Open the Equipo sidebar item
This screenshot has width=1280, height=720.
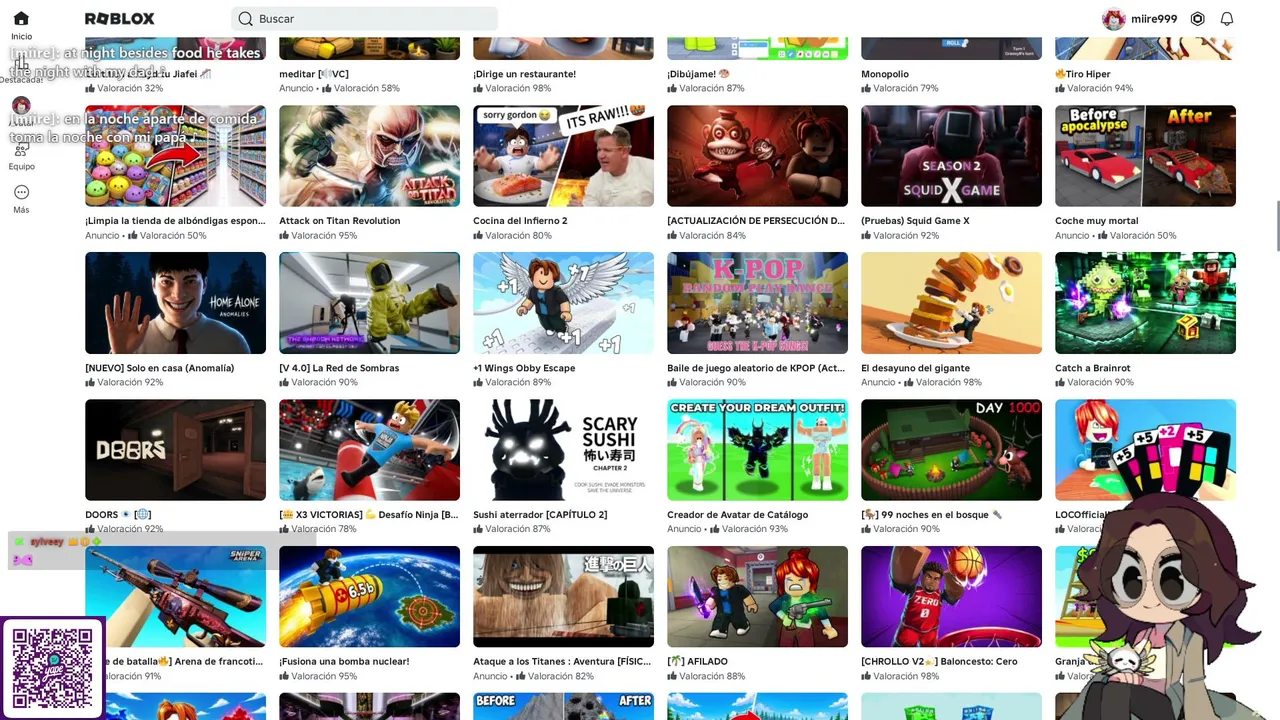click(x=21, y=156)
